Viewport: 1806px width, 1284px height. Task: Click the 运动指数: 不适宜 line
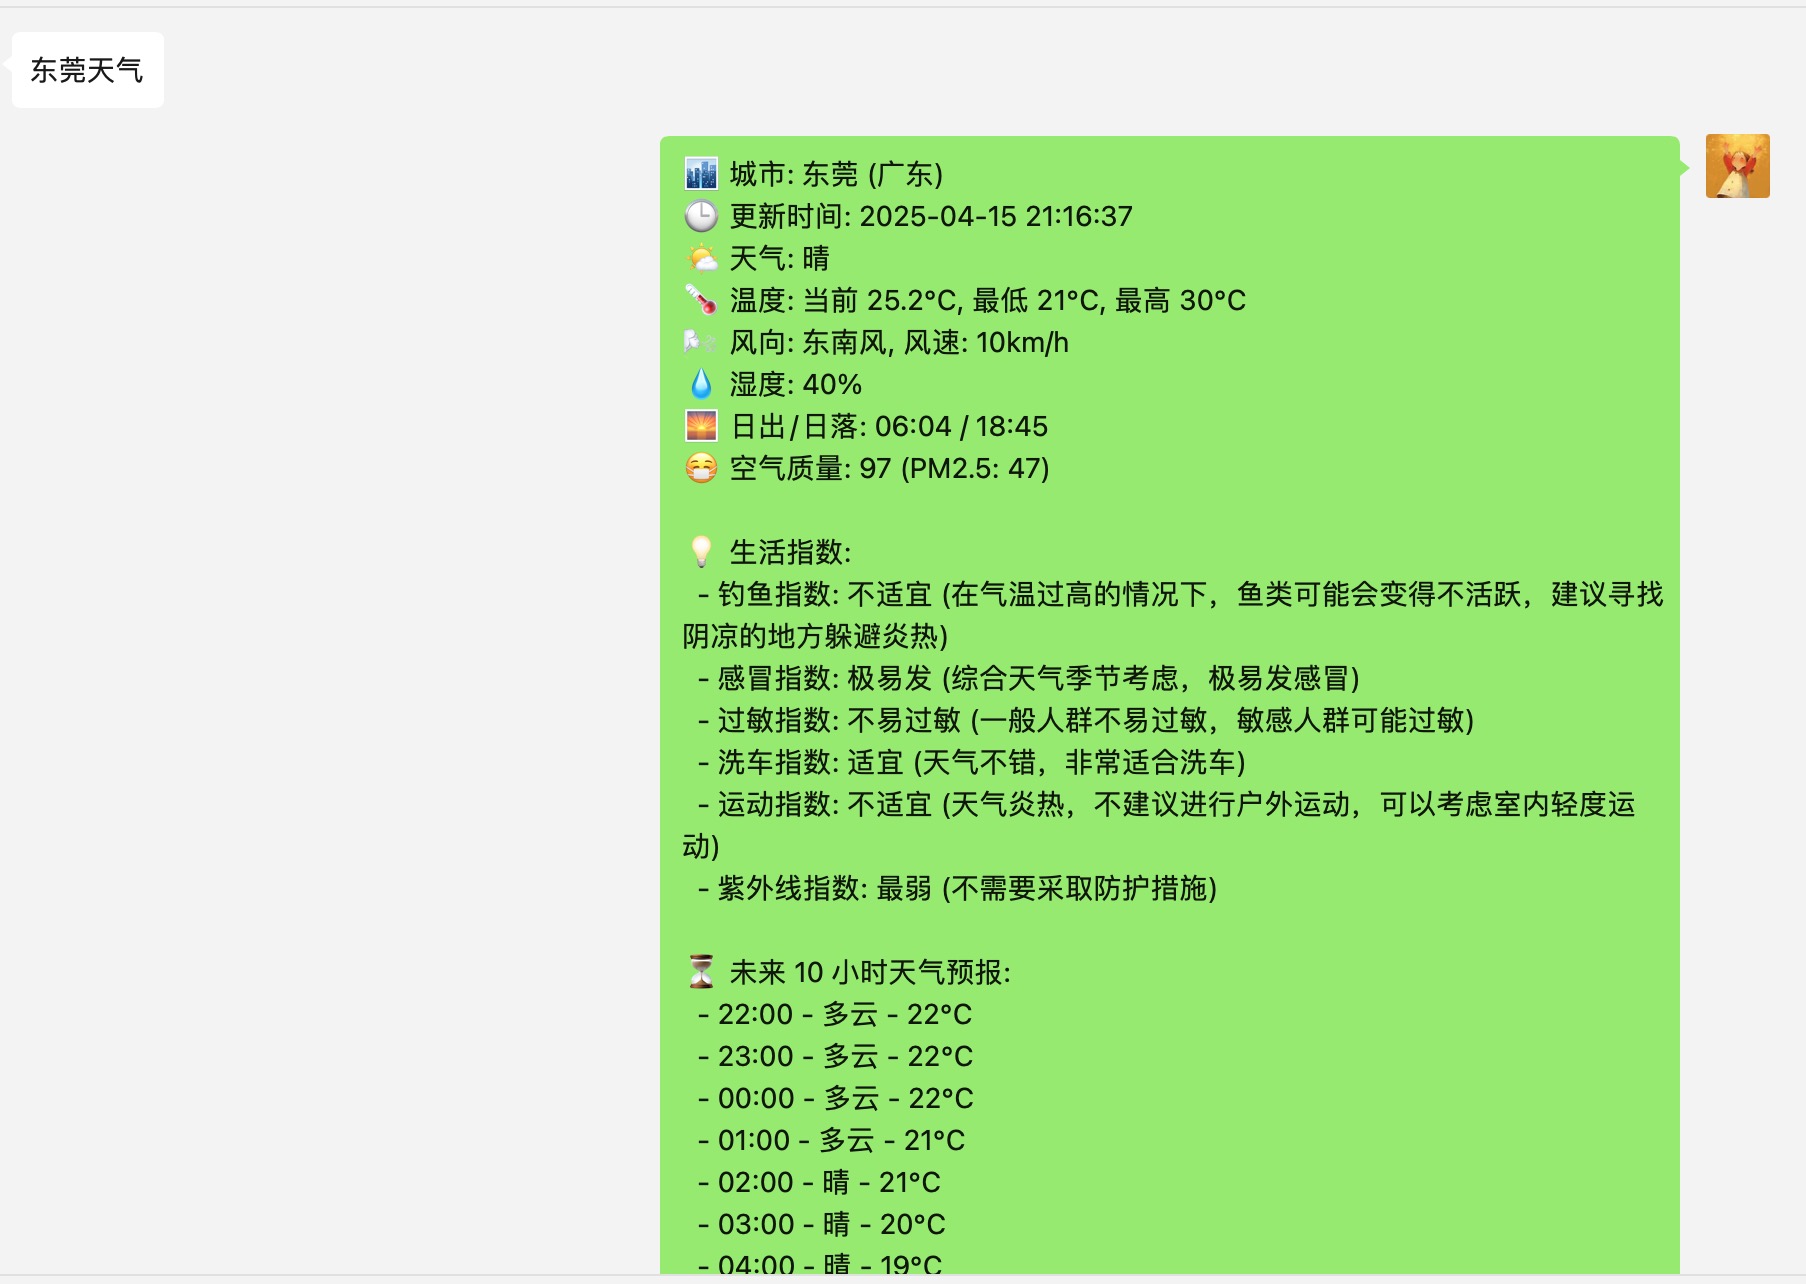(1160, 825)
